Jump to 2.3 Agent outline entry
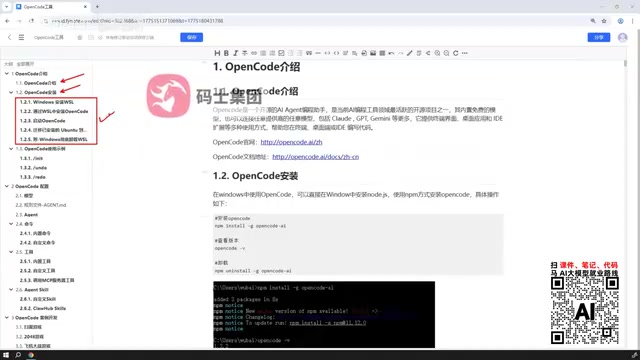The image size is (640, 360). coord(27,215)
